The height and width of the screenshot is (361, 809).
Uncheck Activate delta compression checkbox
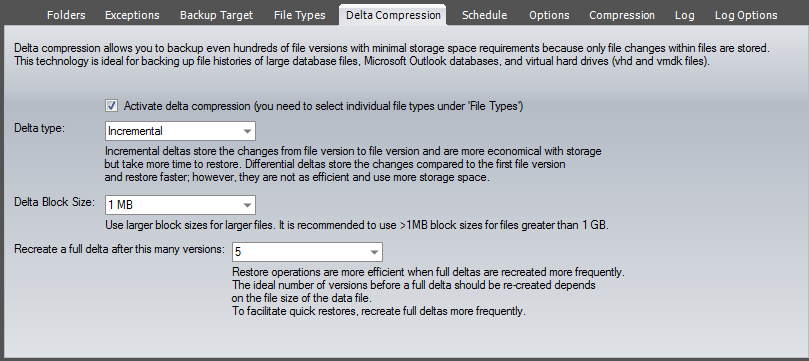pos(111,106)
